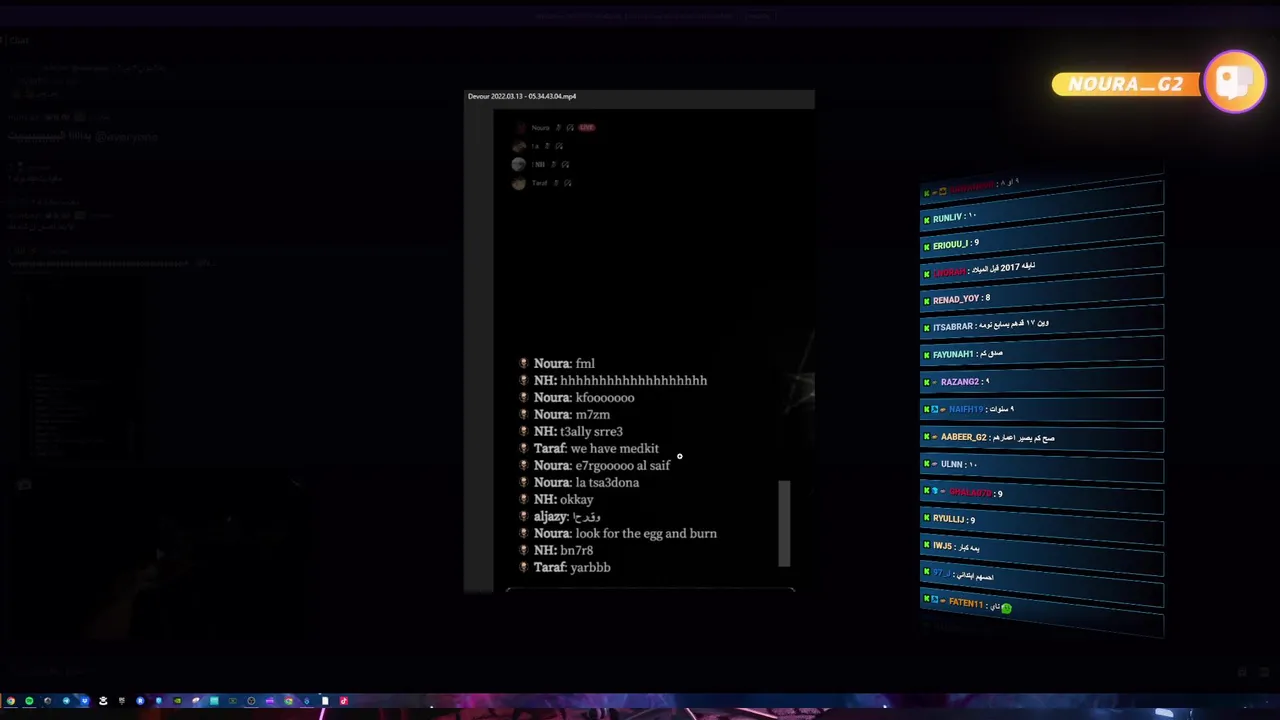Image resolution: width=1280 pixels, height=720 pixels.
Task: Click Taraf's headphone icon in voice list
Action: click(568, 183)
